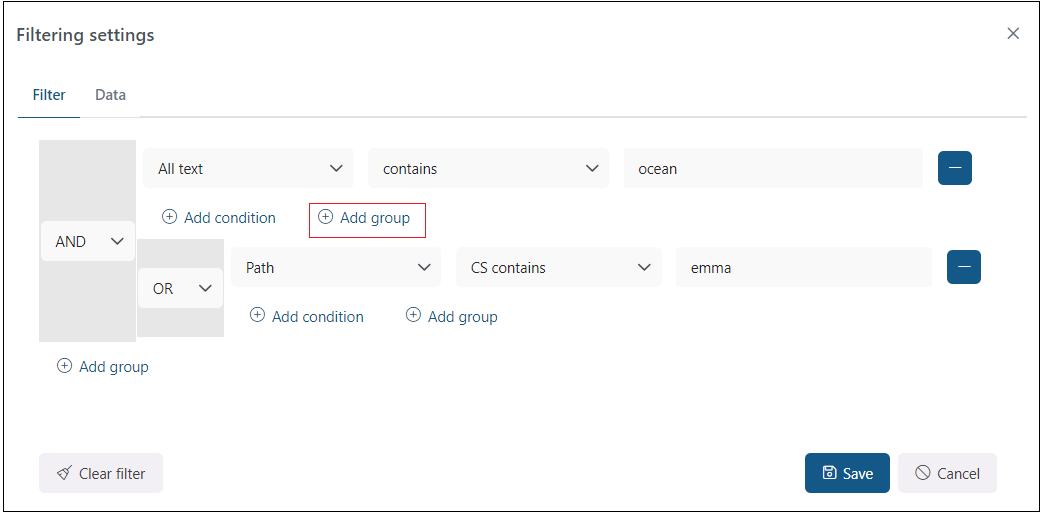The image size is (1041, 515).
Task: Open the 'Path' field dropdown
Action: (335, 268)
